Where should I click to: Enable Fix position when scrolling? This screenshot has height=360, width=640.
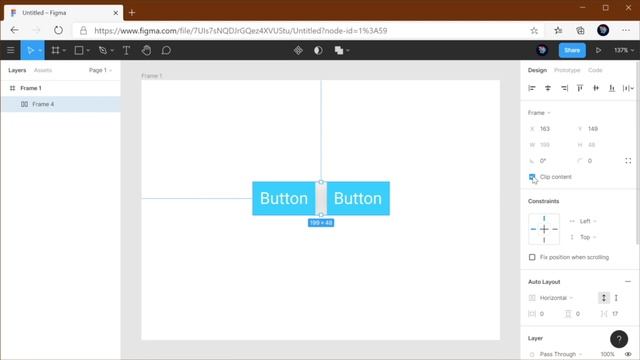[532, 257]
